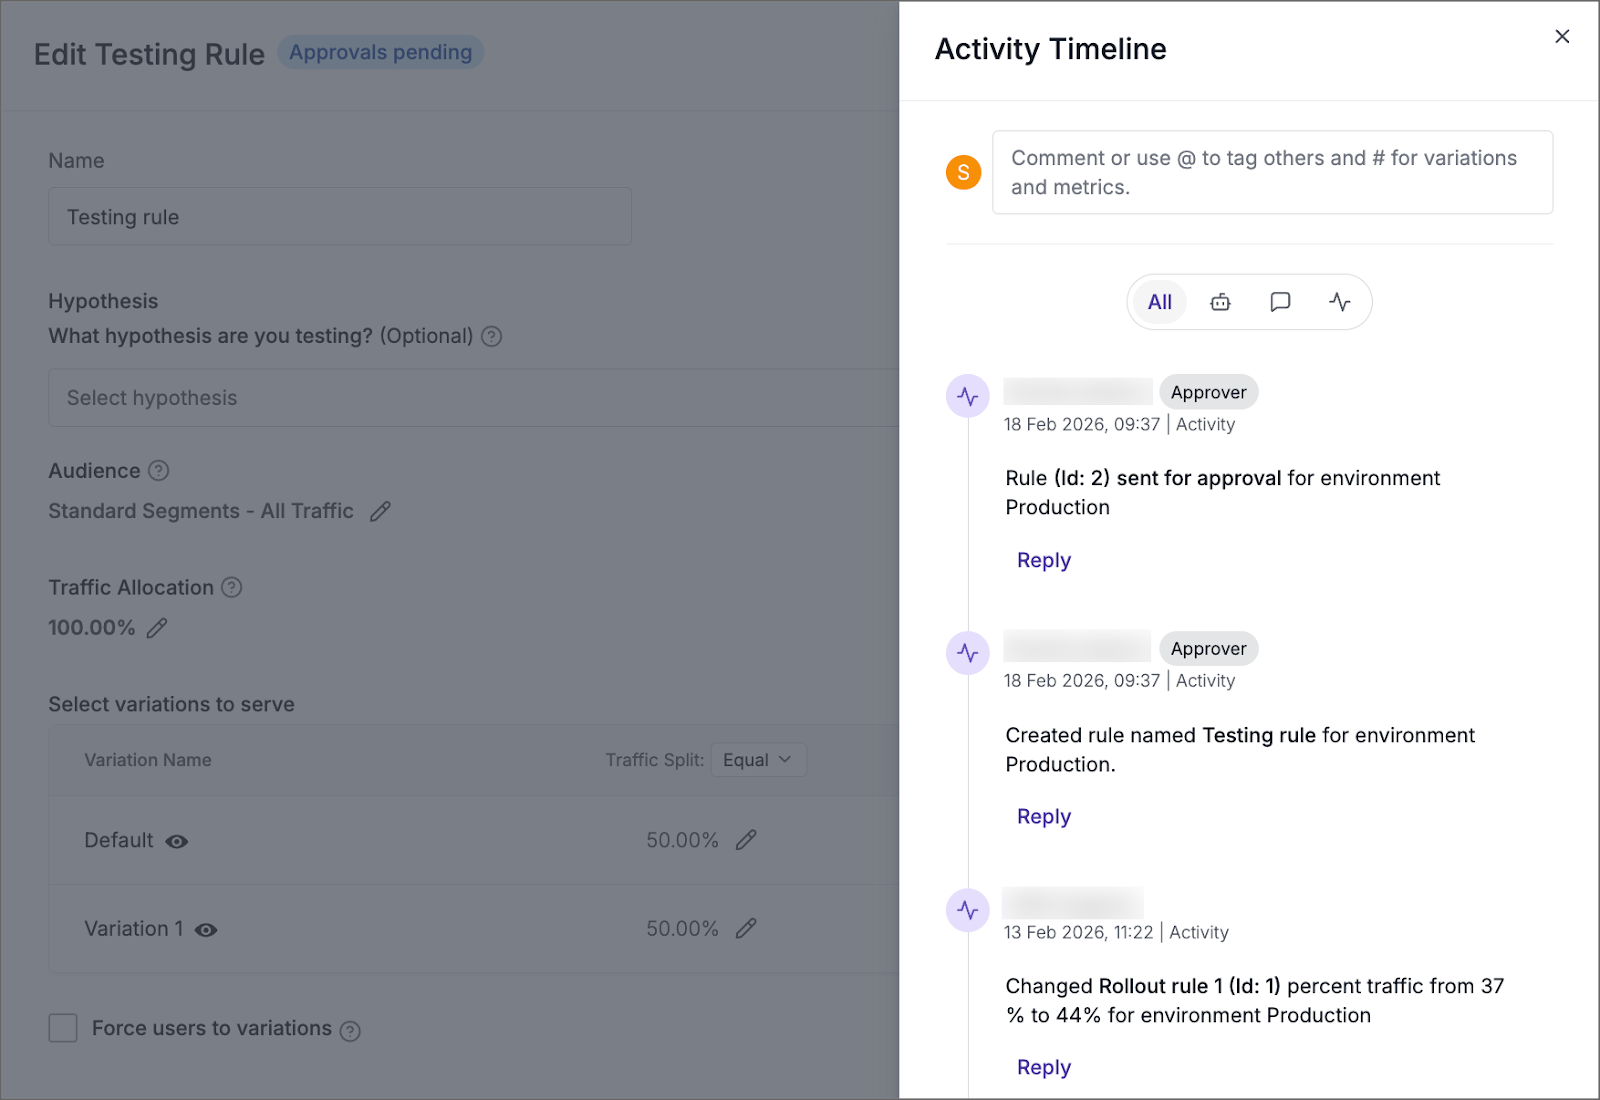Image resolution: width=1600 pixels, height=1100 pixels.
Task: Open the Traffic Split Equal dropdown
Action: click(x=758, y=760)
